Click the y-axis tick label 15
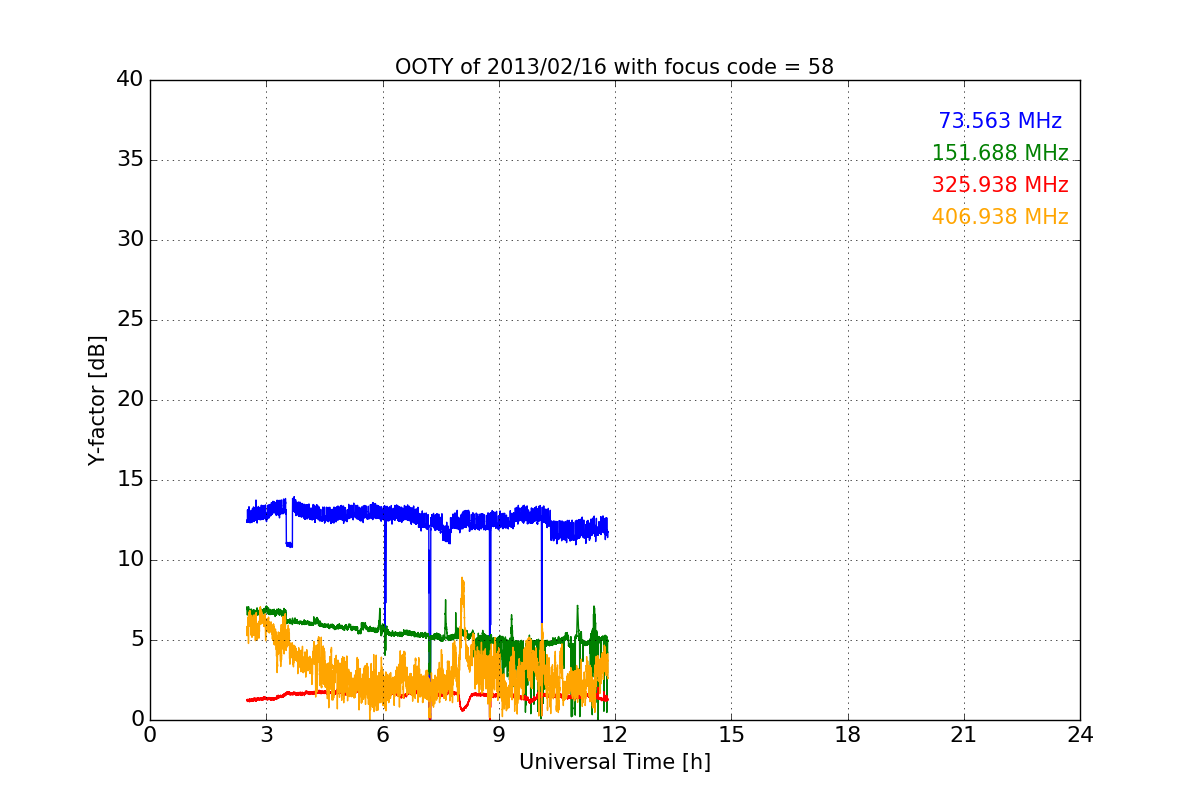Viewport: 1200px width, 800px height. 130,480
